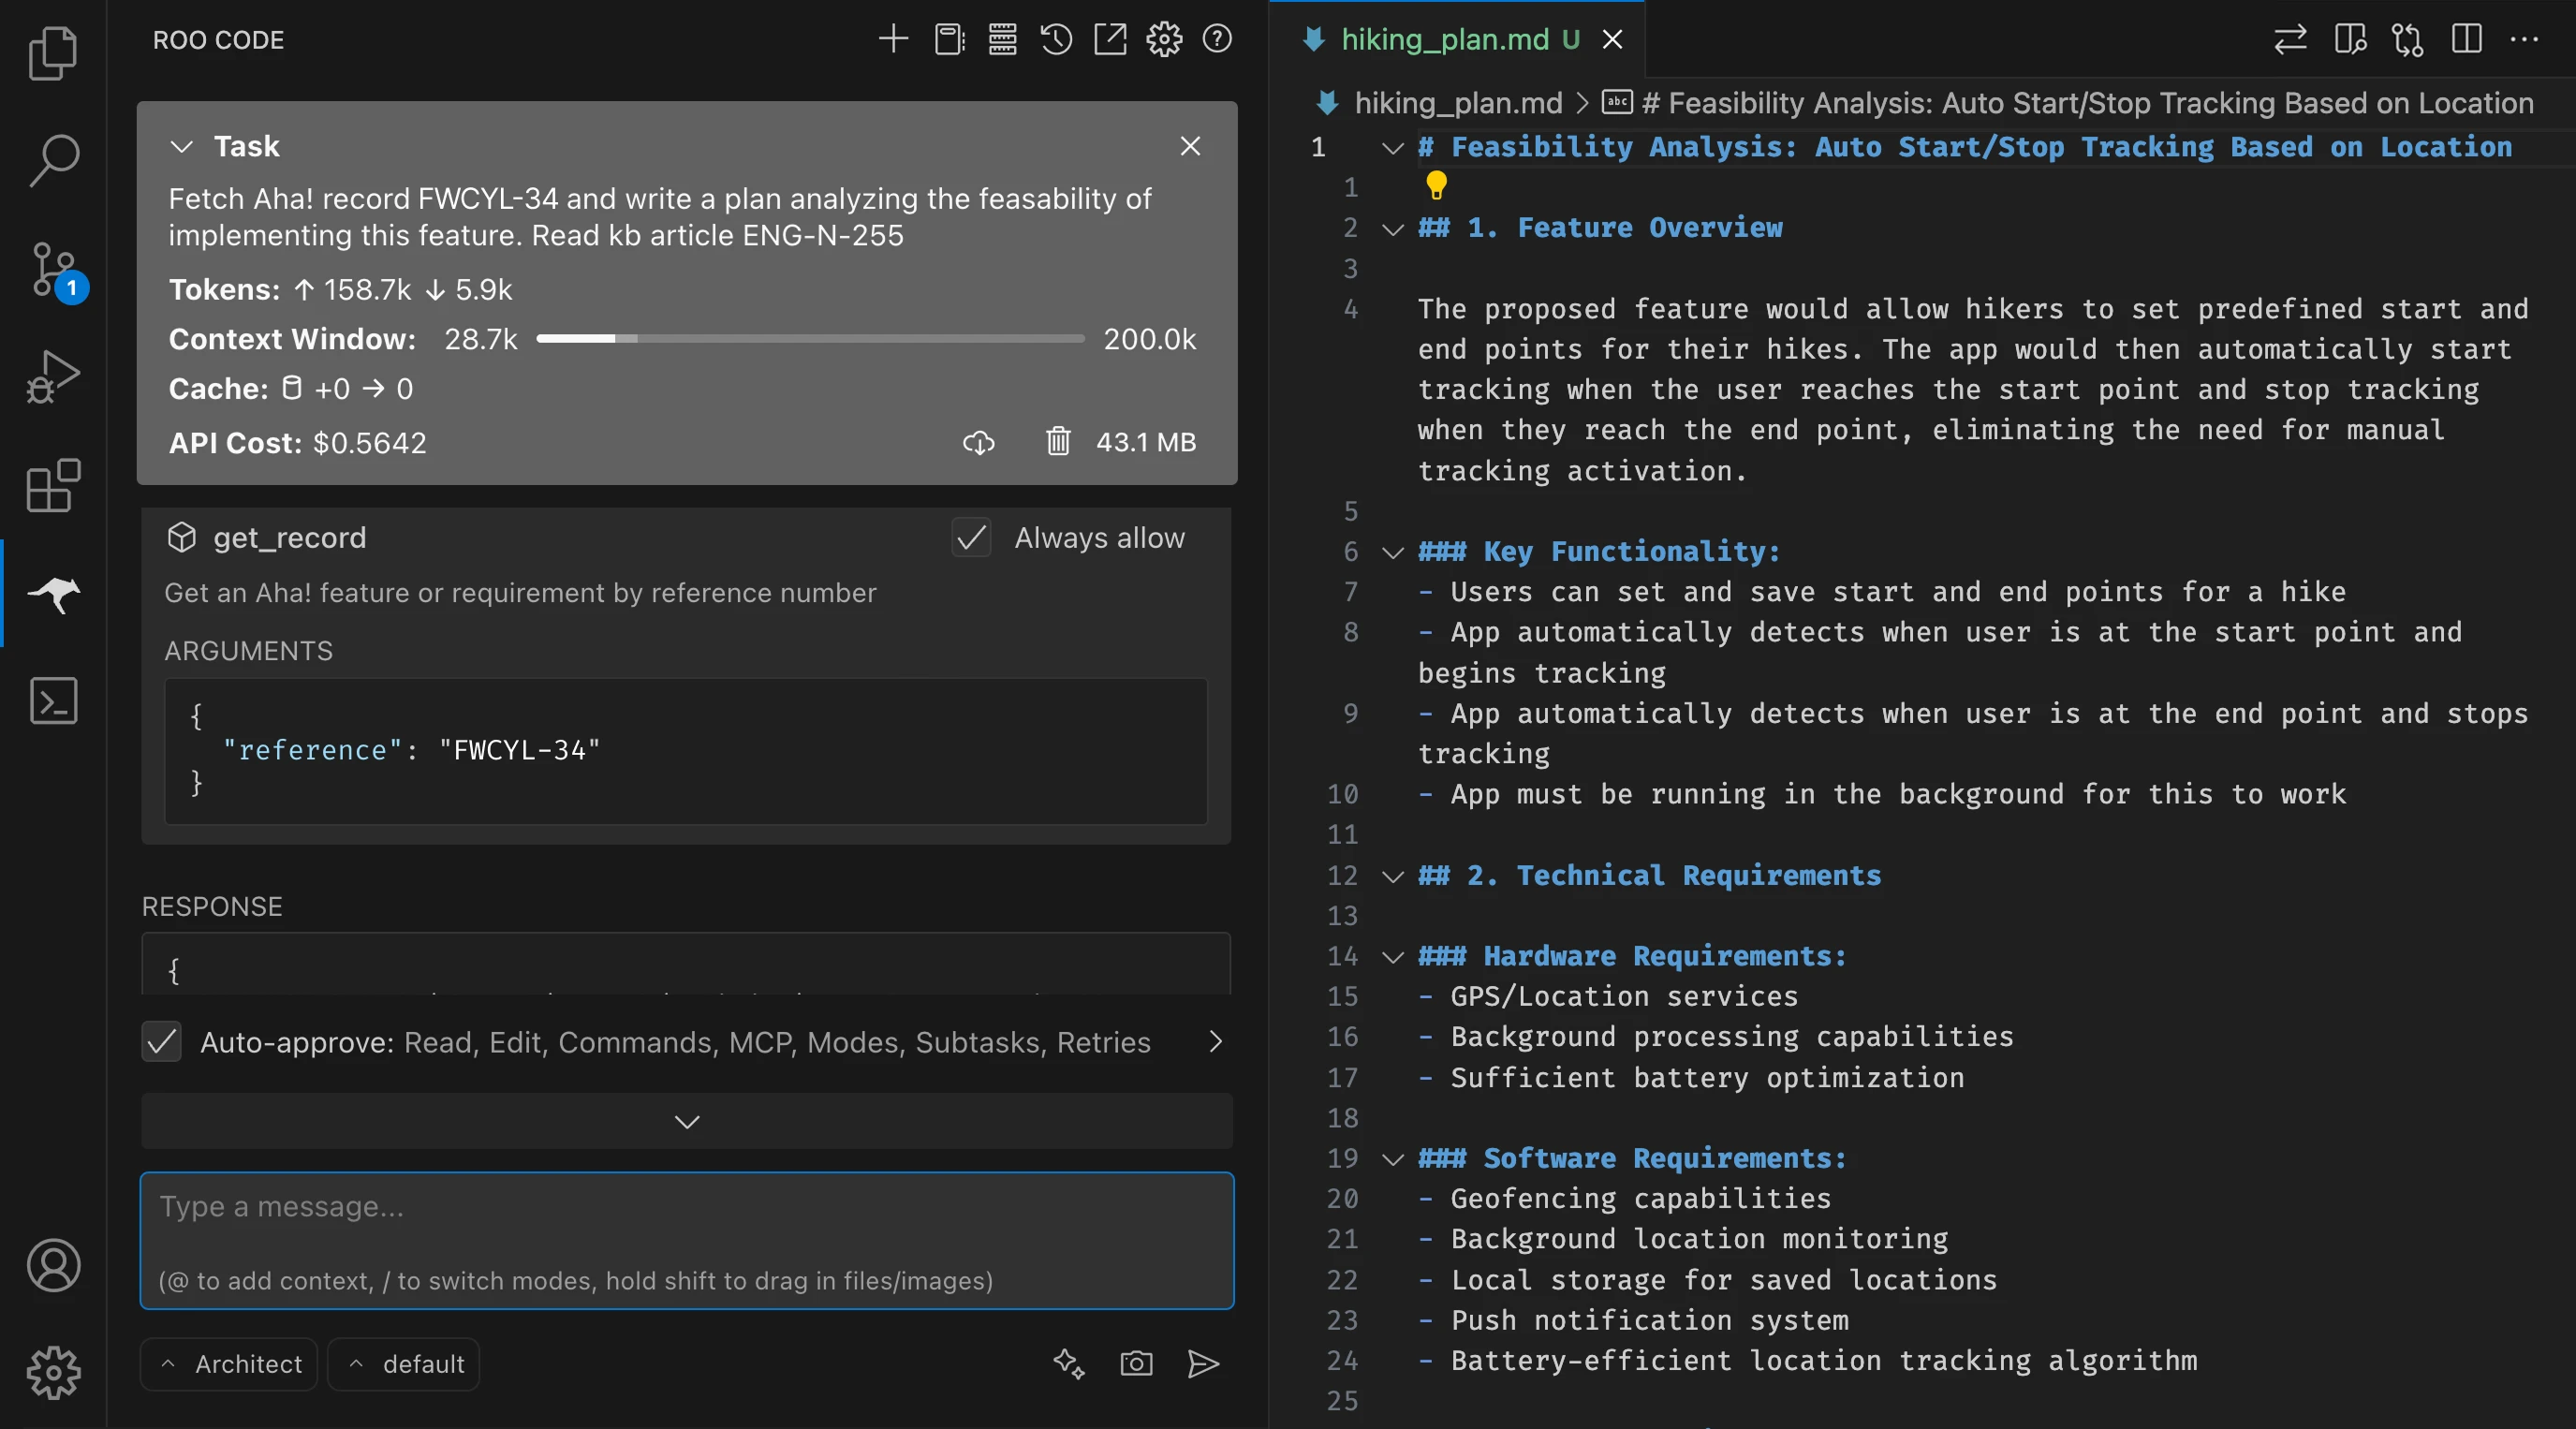2576x1429 pixels.
Task: Click the context window usage progress bar
Action: (810, 340)
